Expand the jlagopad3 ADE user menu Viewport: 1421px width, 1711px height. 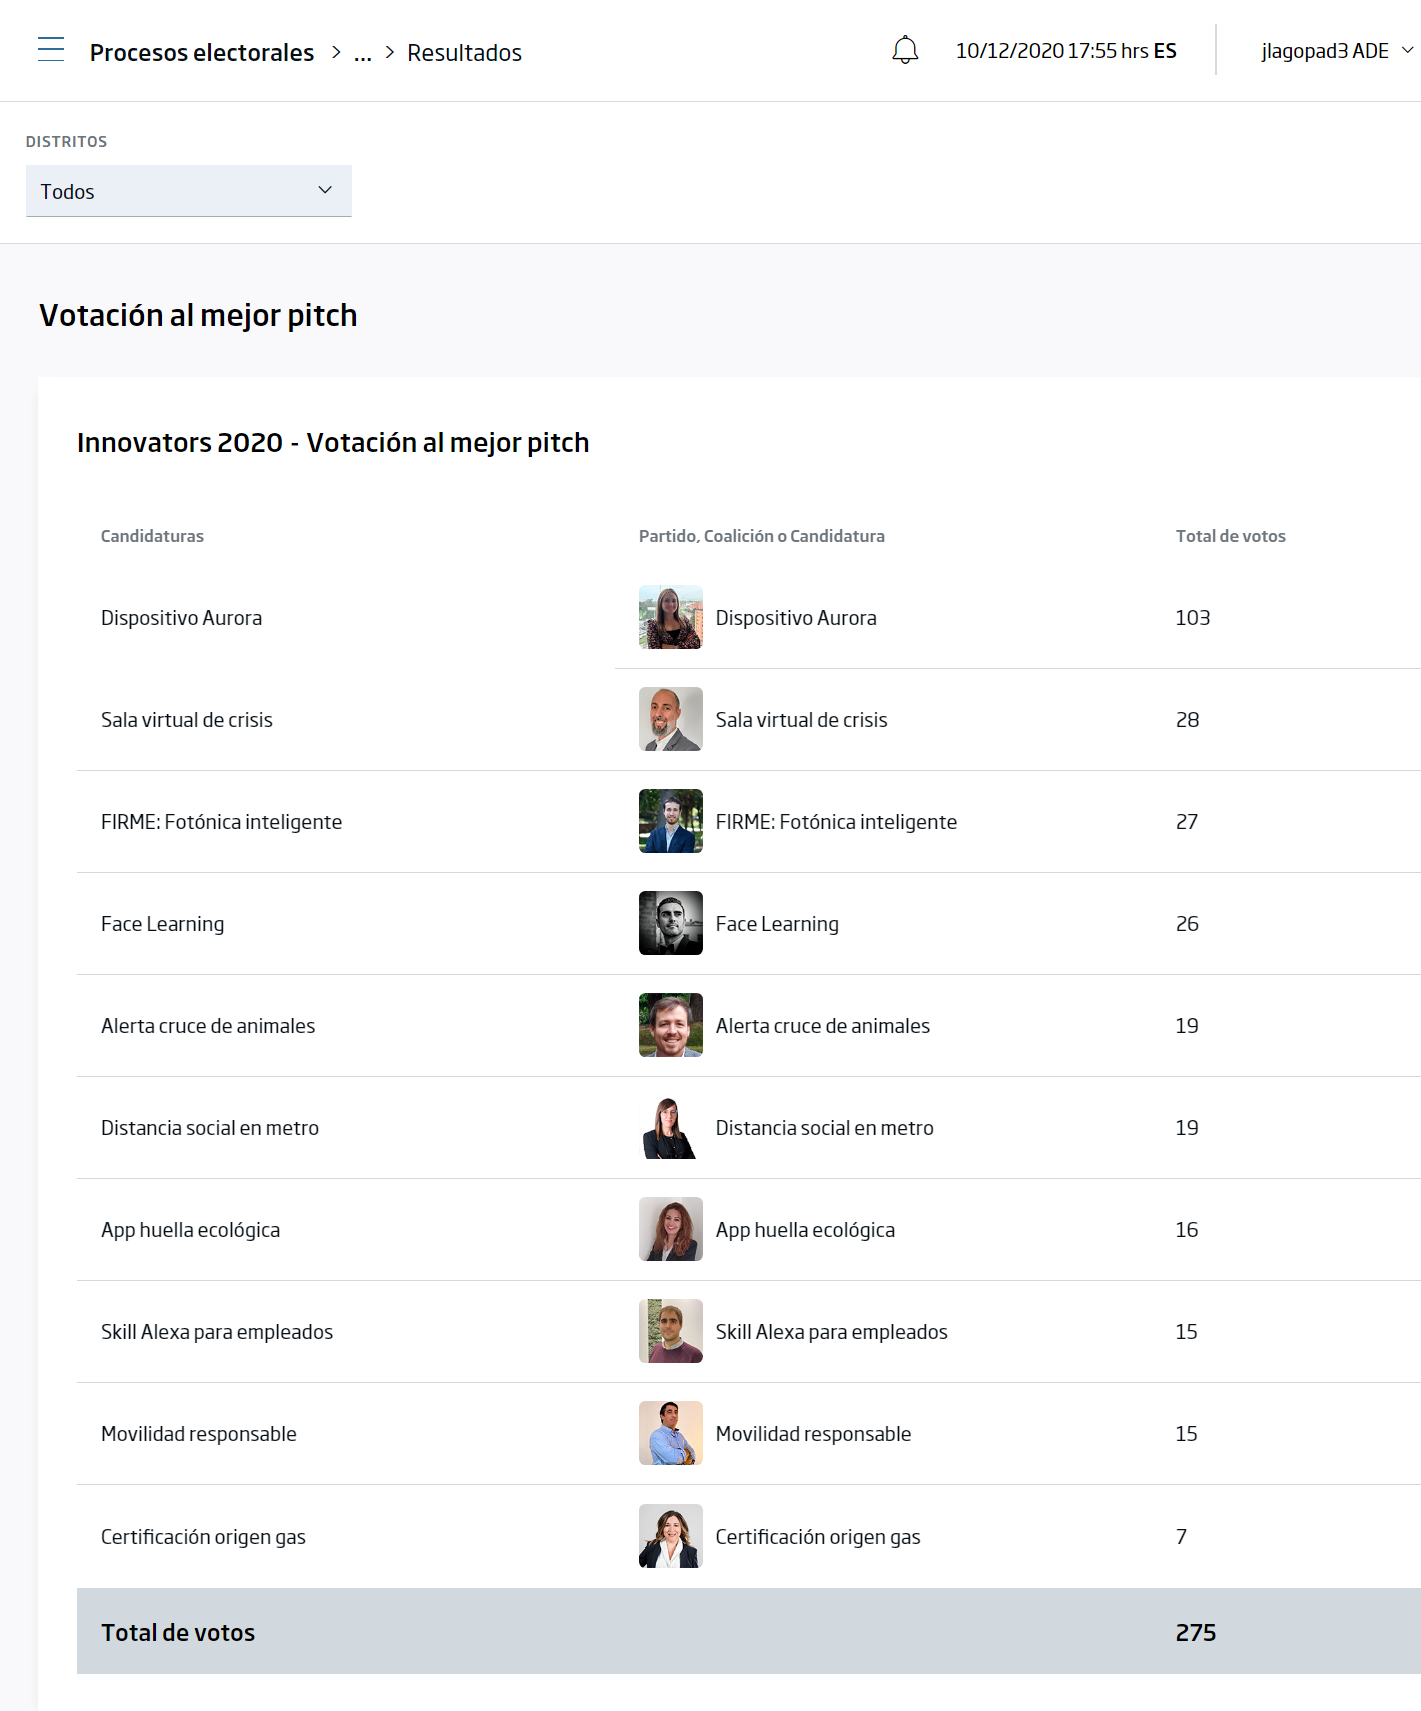(x=1337, y=51)
